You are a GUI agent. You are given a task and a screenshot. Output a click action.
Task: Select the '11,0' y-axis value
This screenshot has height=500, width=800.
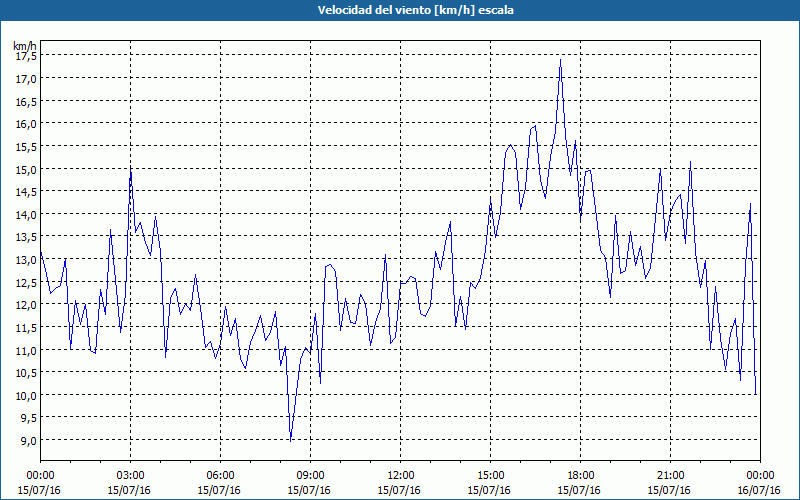coord(26,350)
